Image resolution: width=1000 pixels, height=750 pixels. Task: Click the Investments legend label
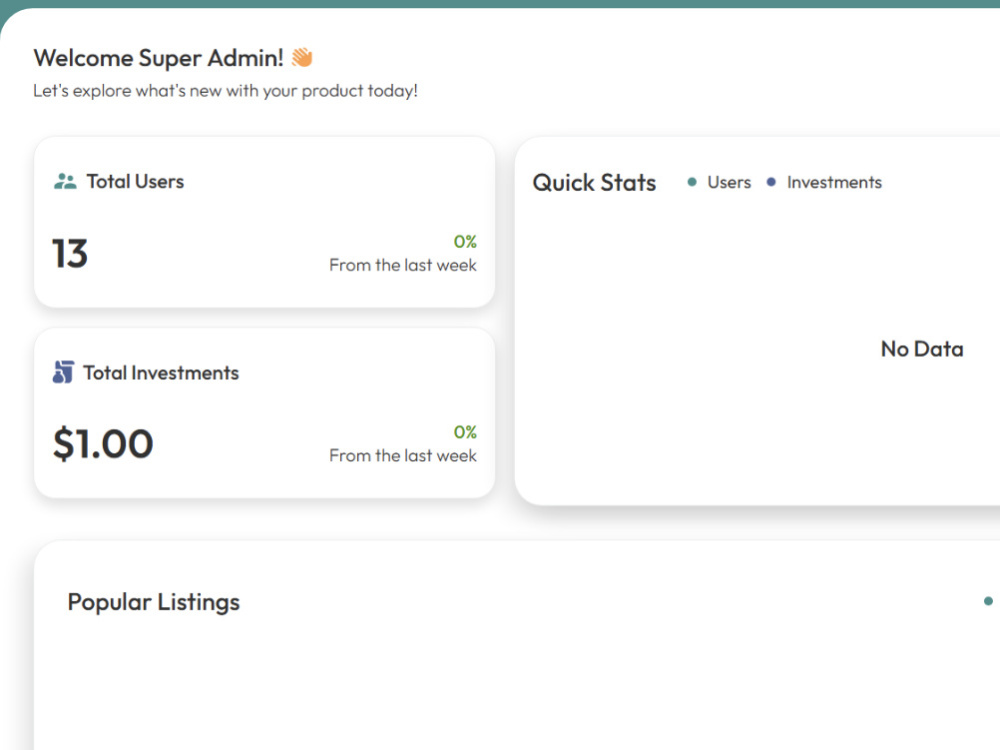coord(834,182)
